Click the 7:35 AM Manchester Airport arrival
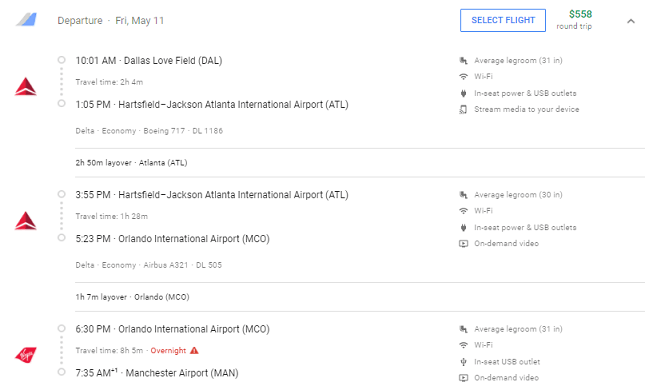 click(x=157, y=373)
